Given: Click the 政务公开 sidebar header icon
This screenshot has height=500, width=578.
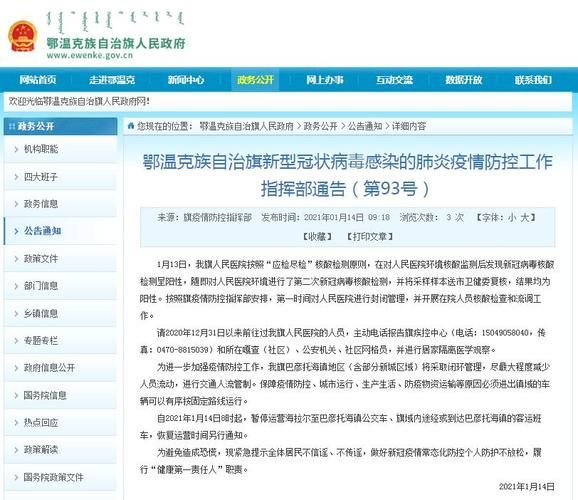Looking at the screenshot, I should point(12,126).
